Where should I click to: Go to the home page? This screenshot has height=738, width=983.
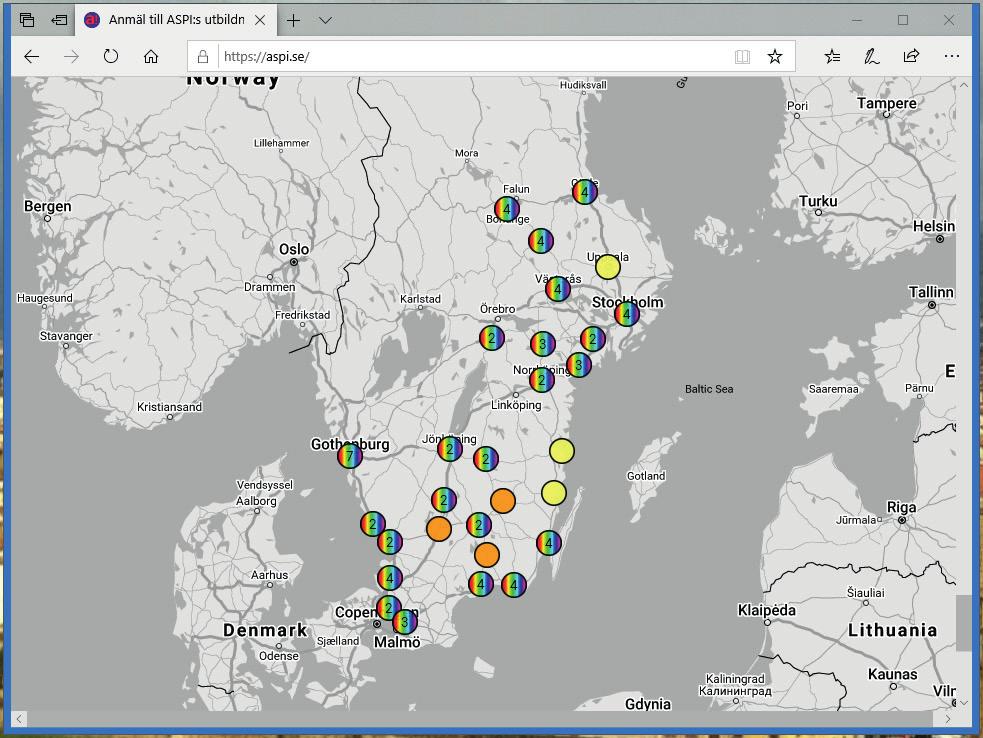[x=151, y=56]
